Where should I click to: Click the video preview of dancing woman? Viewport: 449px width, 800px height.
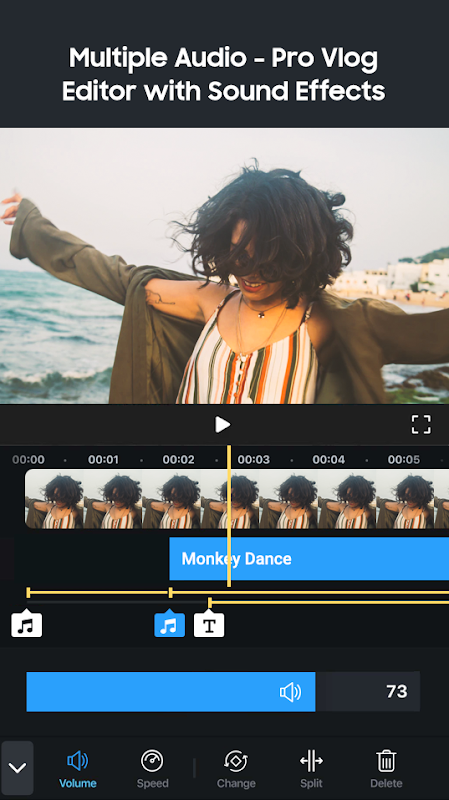tap(224, 266)
